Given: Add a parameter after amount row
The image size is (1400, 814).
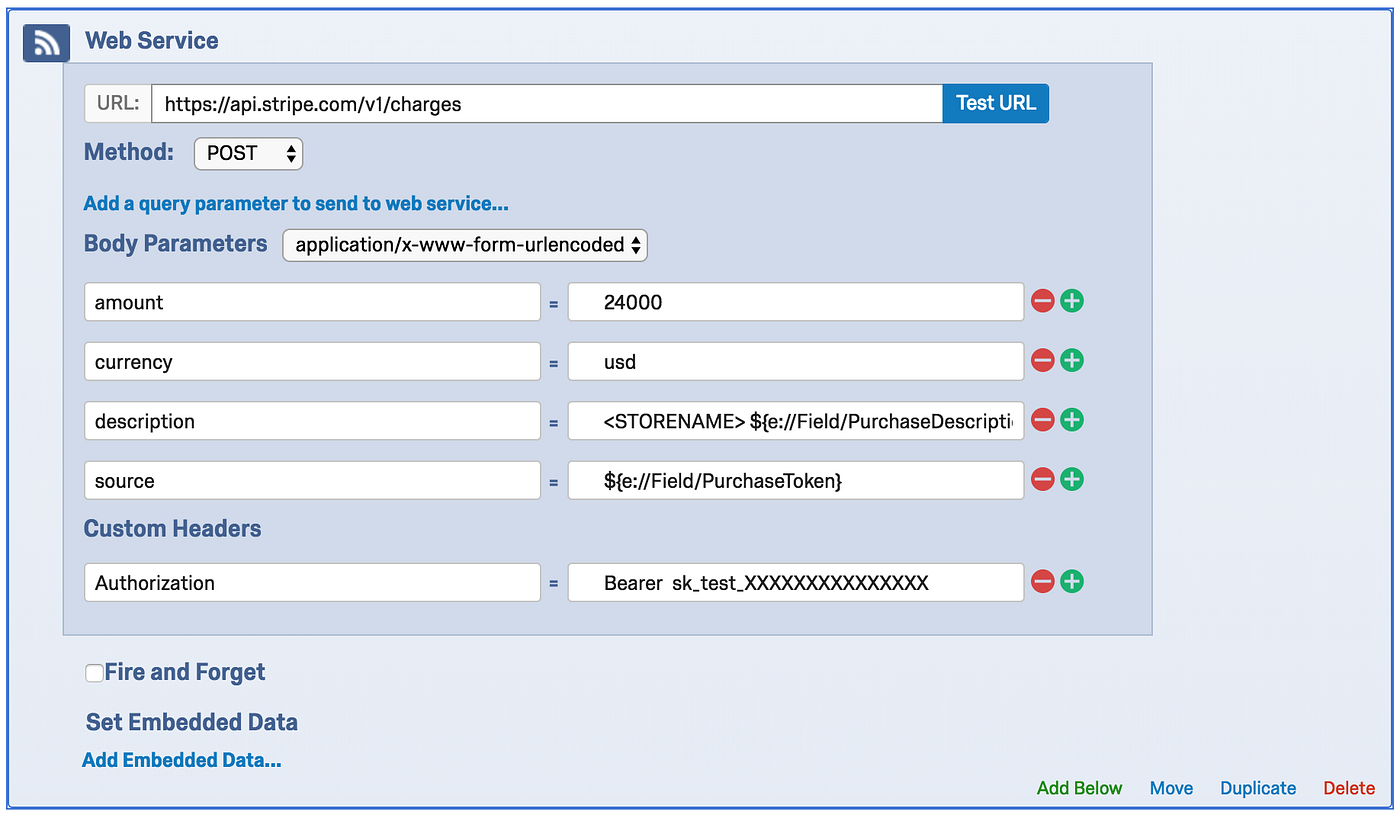Looking at the screenshot, I should click(1072, 301).
